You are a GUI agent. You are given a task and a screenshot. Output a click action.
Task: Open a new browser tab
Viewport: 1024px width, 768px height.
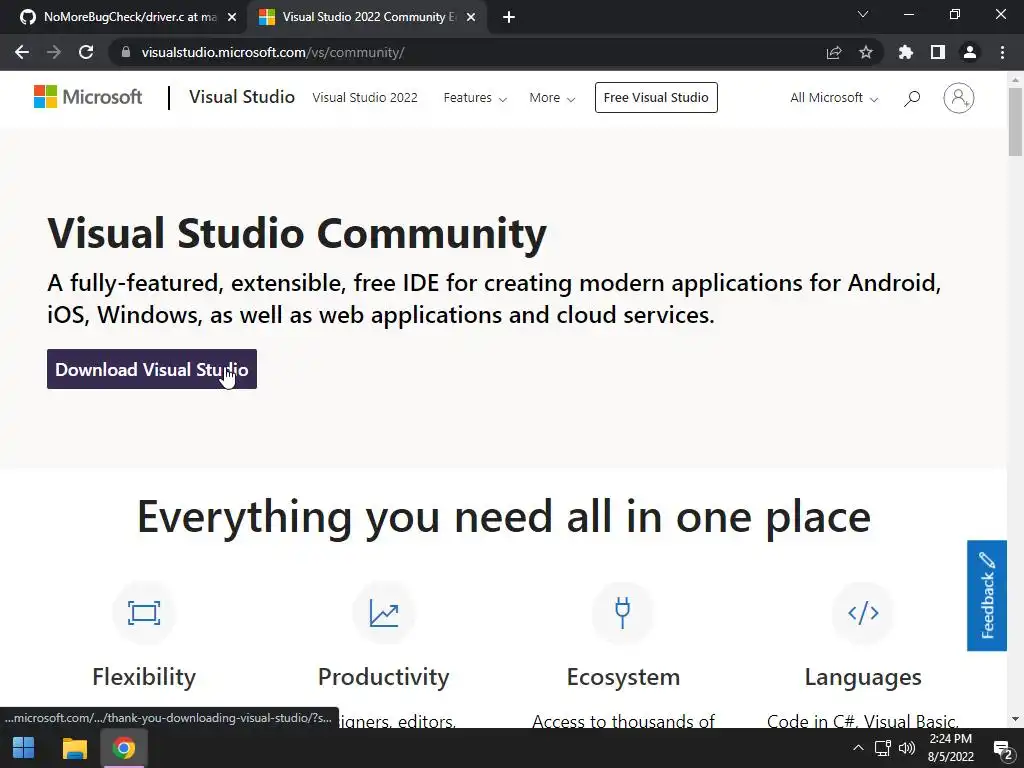click(x=509, y=17)
